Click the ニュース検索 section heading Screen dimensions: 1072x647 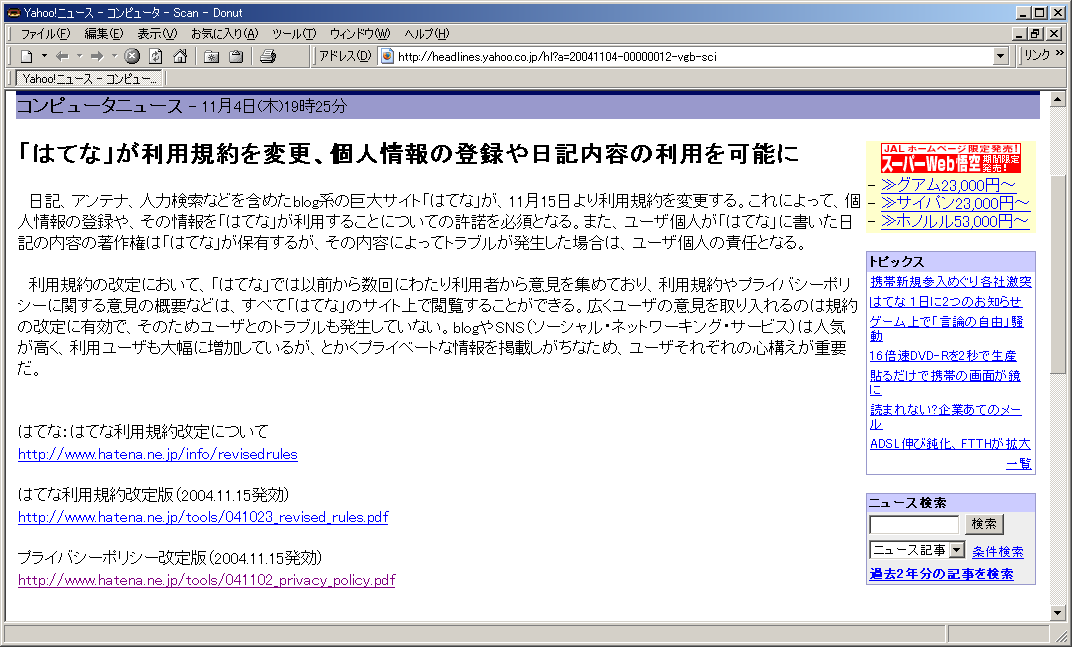tap(908, 503)
